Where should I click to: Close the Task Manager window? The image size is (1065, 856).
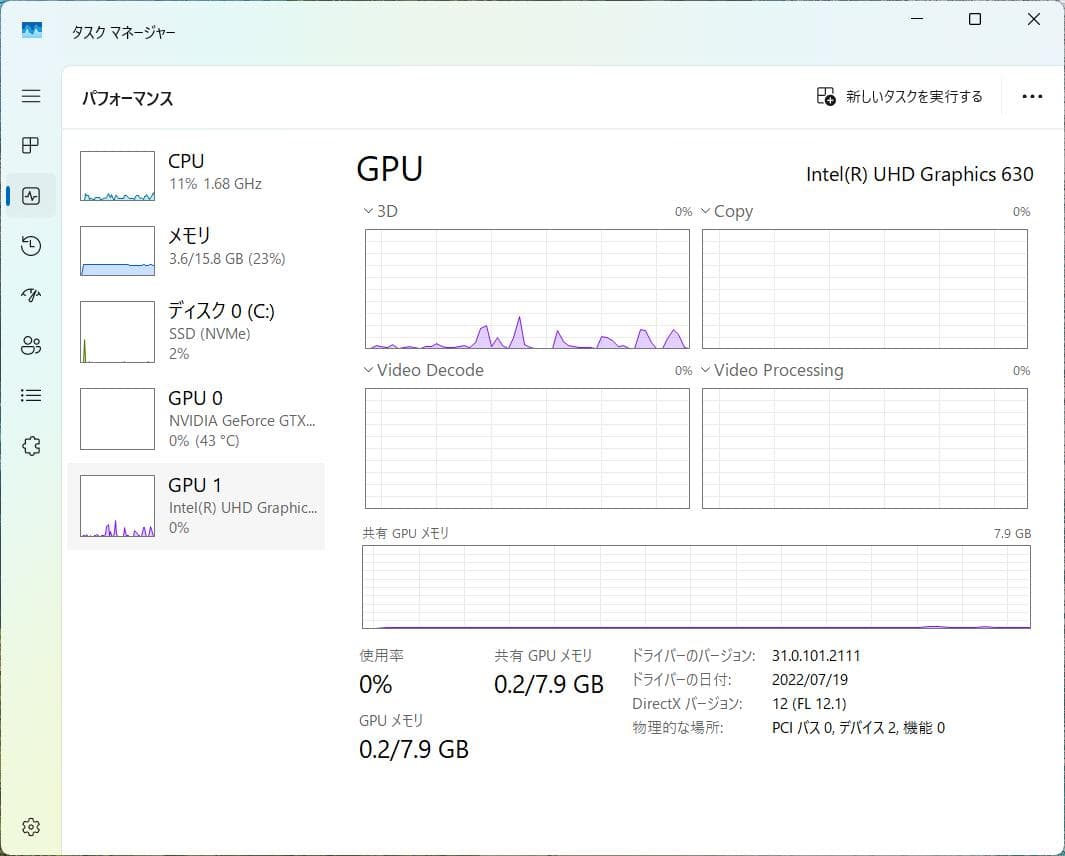(1033, 19)
